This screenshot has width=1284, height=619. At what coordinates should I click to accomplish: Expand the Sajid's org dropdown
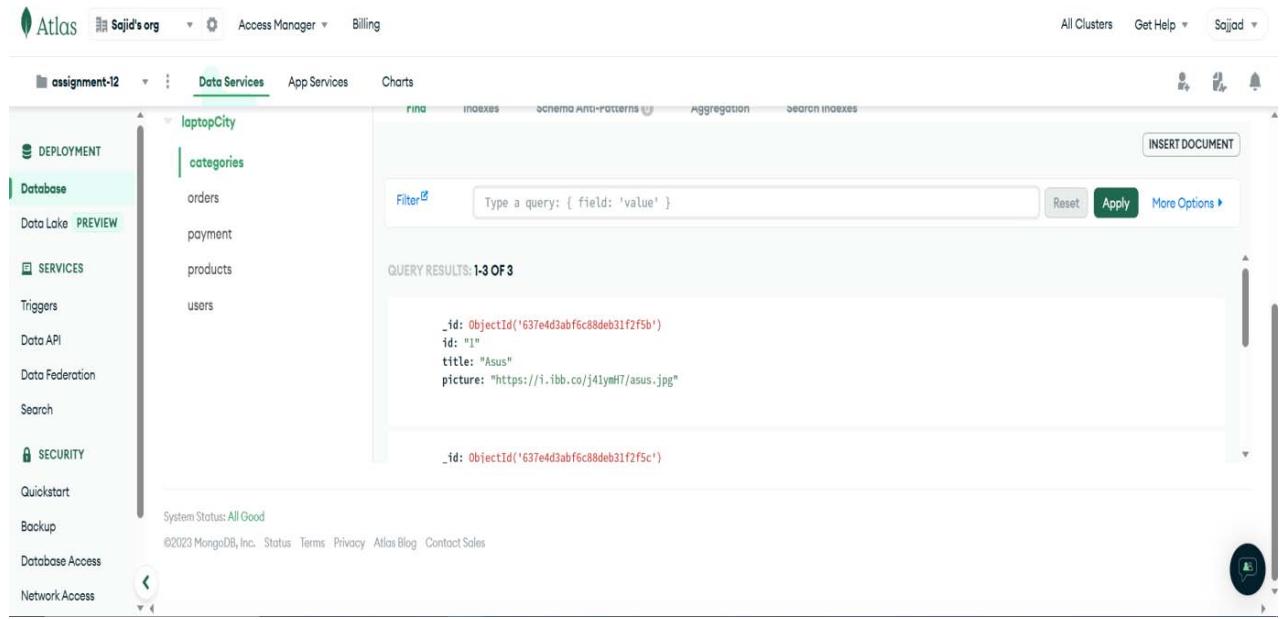pos(188,23)
